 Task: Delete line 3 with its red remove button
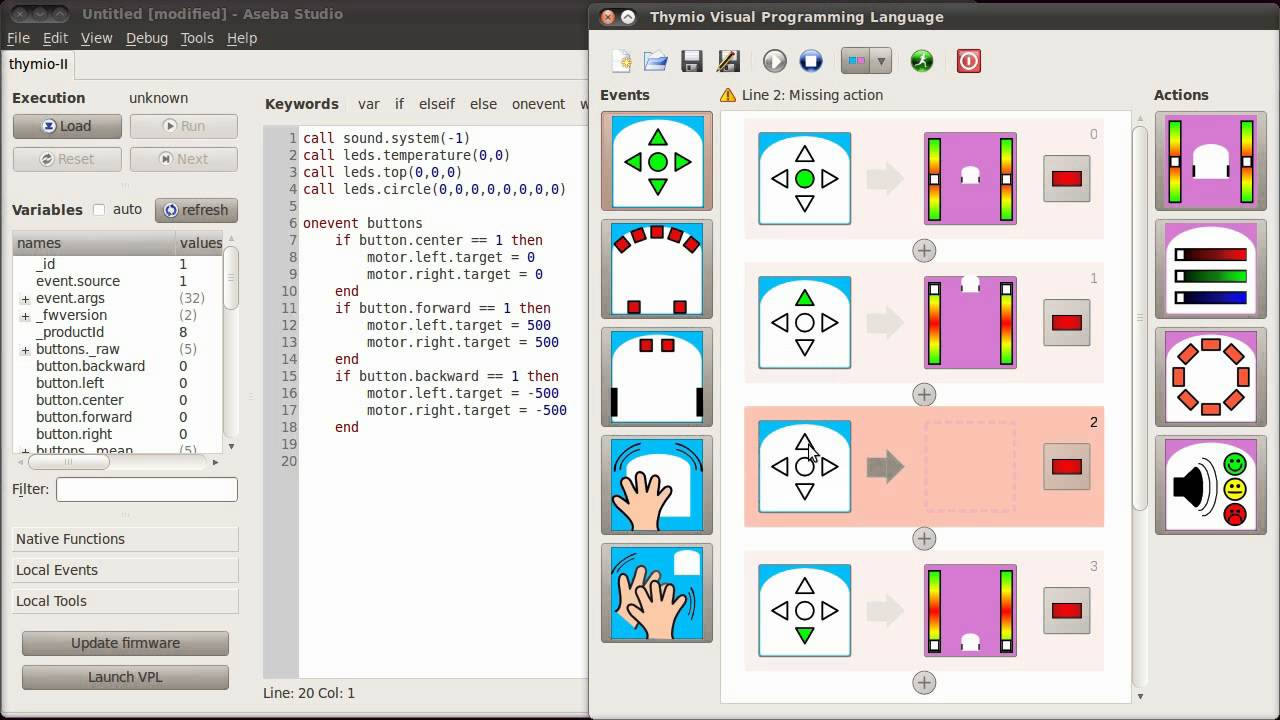click(x=1067, y=611)
